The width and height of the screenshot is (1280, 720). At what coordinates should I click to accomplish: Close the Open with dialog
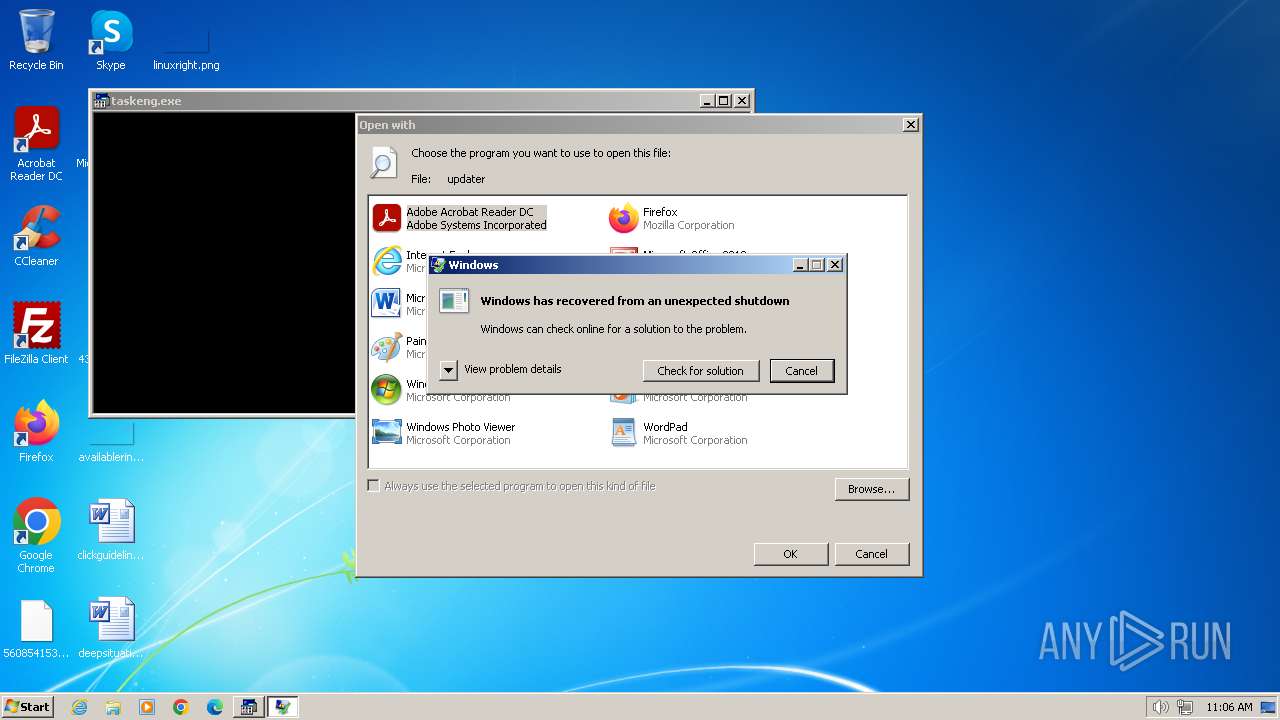pyautogui.click(x=910, y=125)
